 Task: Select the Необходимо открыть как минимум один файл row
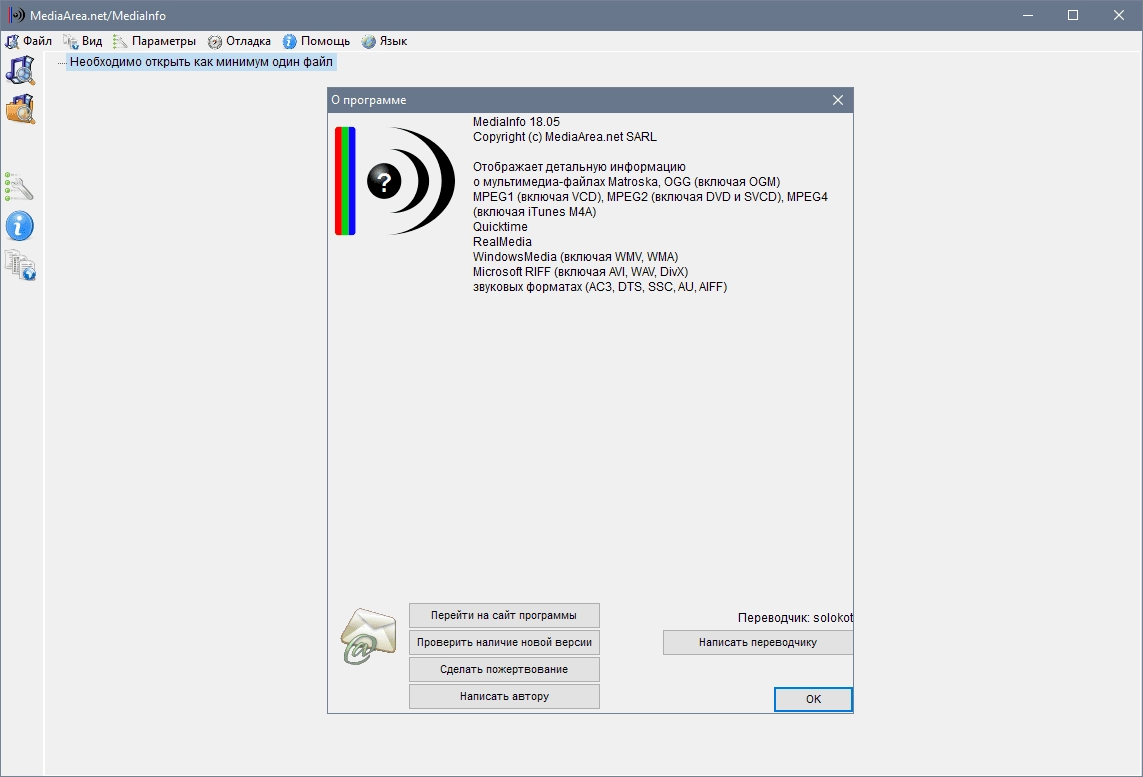click(x=201, y=62)
